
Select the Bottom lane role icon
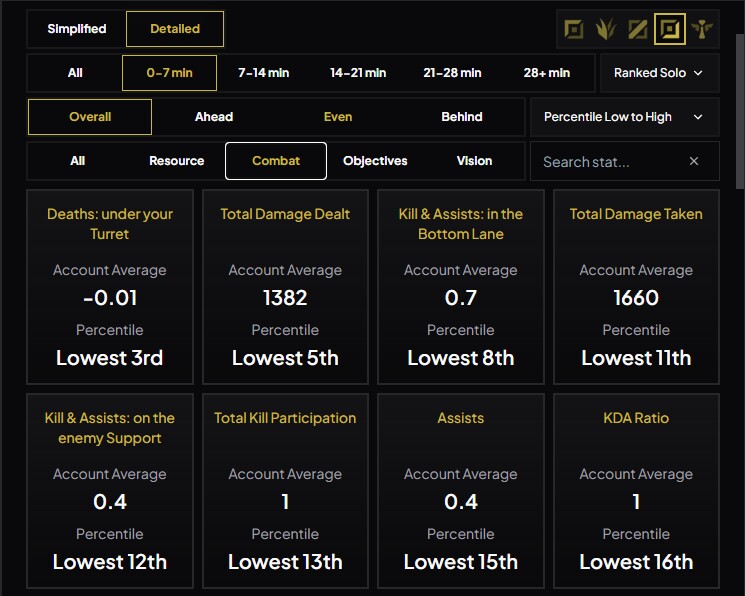coord(669,29)
